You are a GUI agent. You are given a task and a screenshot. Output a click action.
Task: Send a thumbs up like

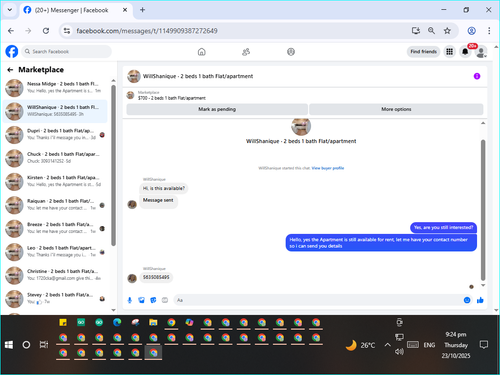tap(480, 300)
